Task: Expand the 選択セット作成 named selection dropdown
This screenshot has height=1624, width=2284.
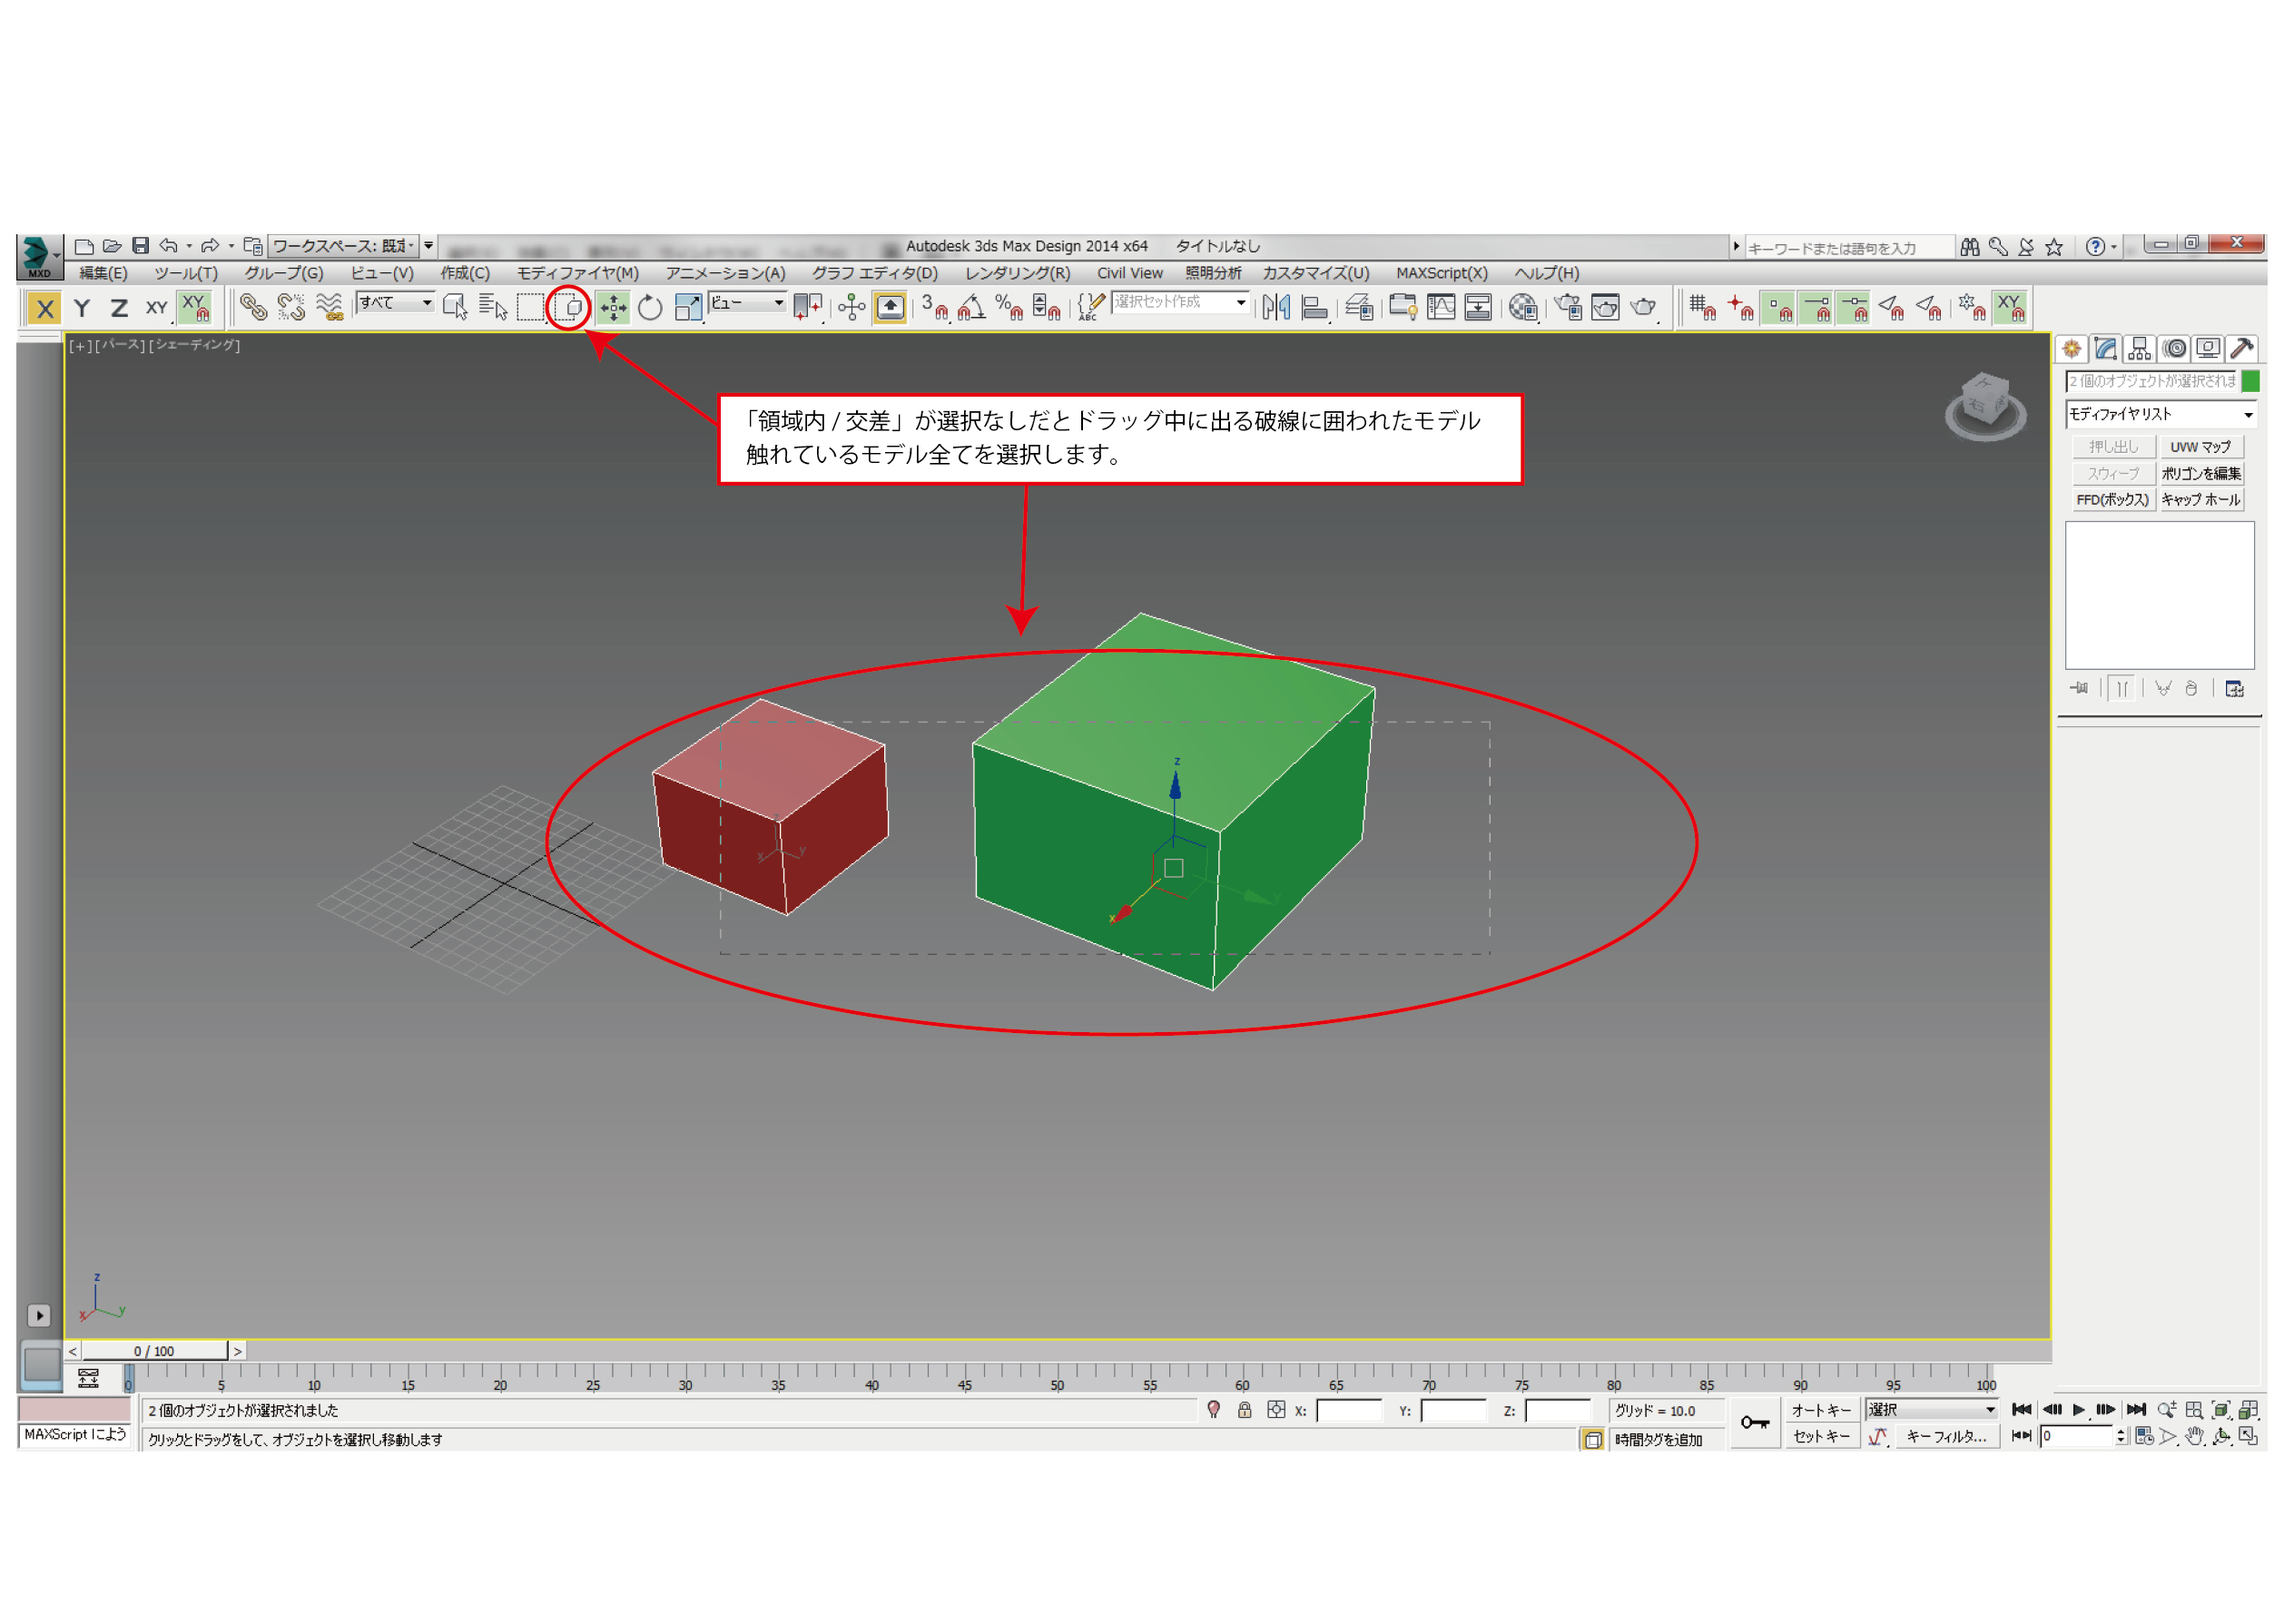Action: tap(1240, 303)
